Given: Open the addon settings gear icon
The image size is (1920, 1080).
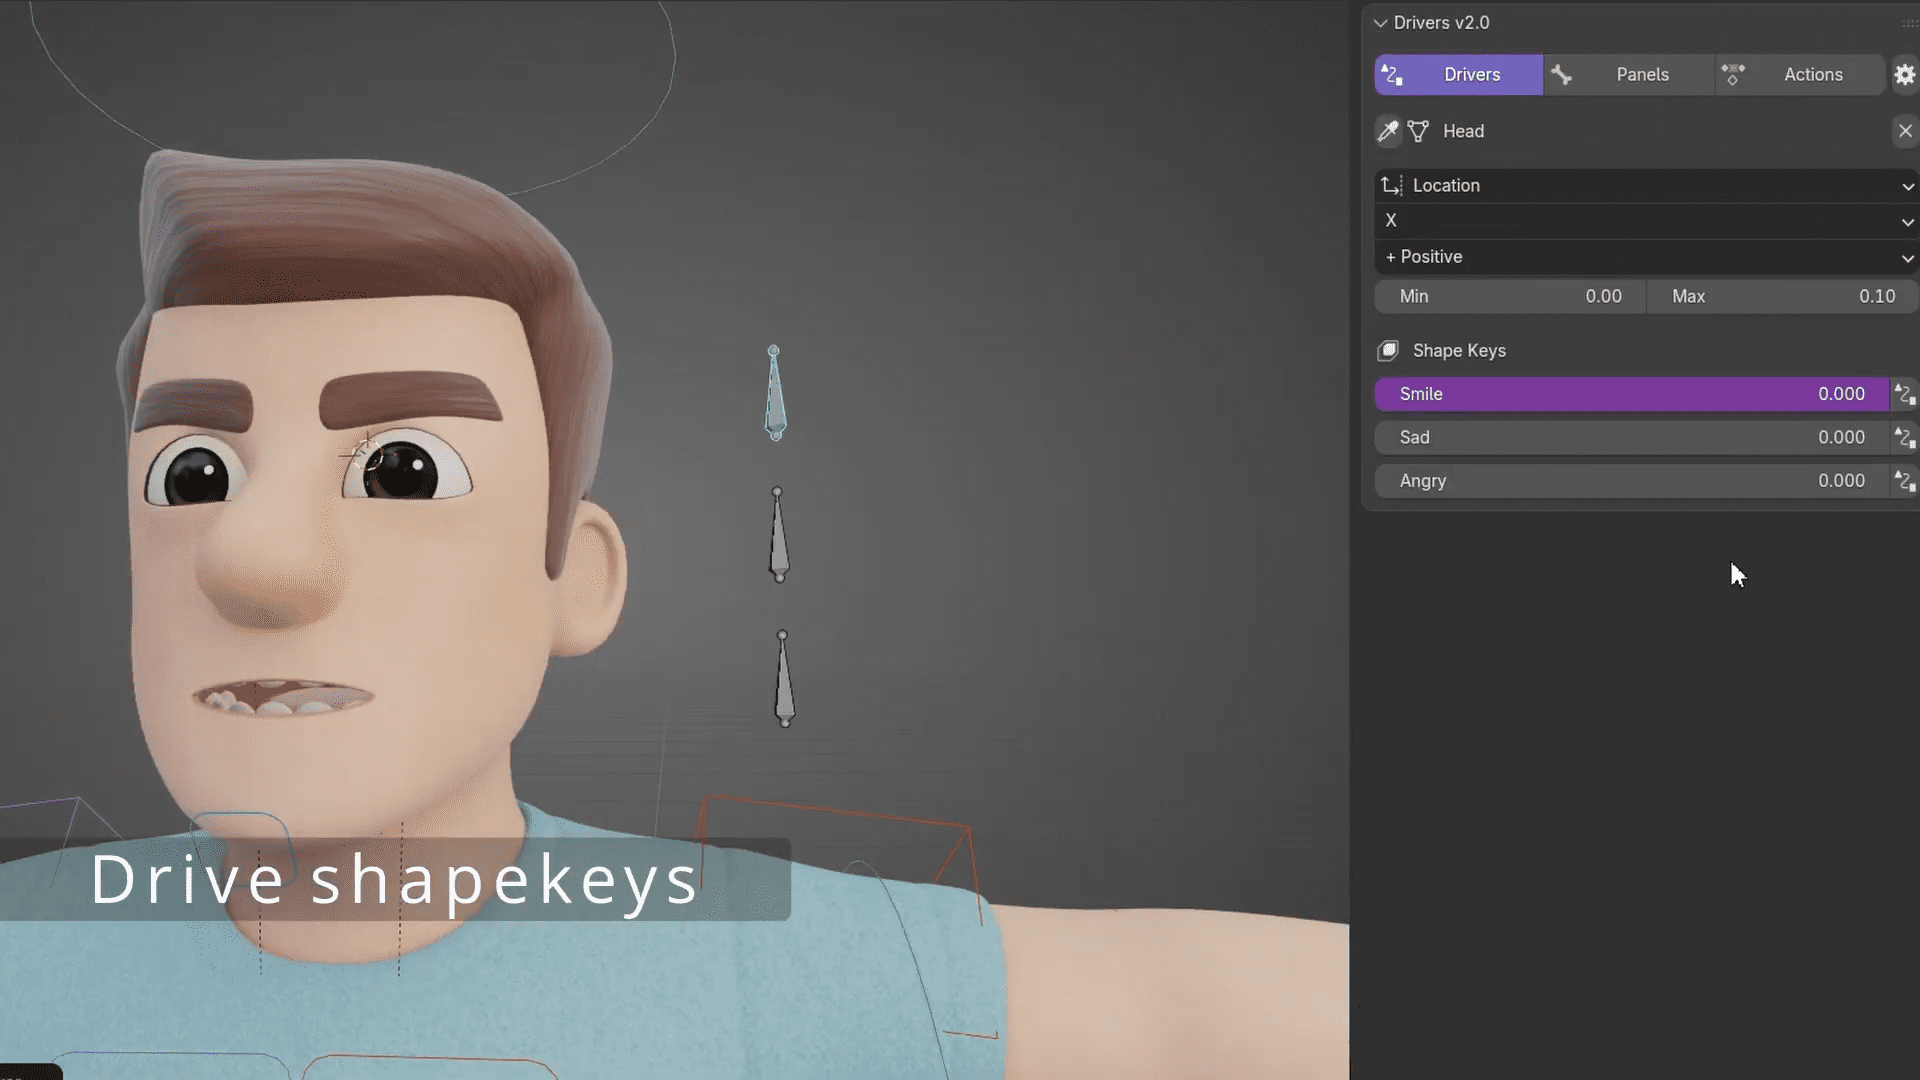Looking at the screenshot, I should click(1905, 75).
